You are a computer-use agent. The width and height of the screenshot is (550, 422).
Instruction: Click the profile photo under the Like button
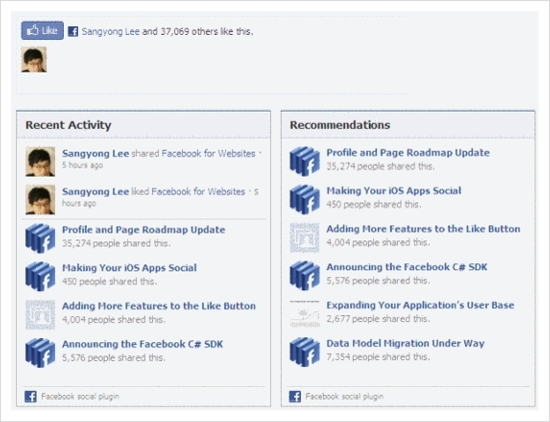pyautogui.click(x=34, y=60)
